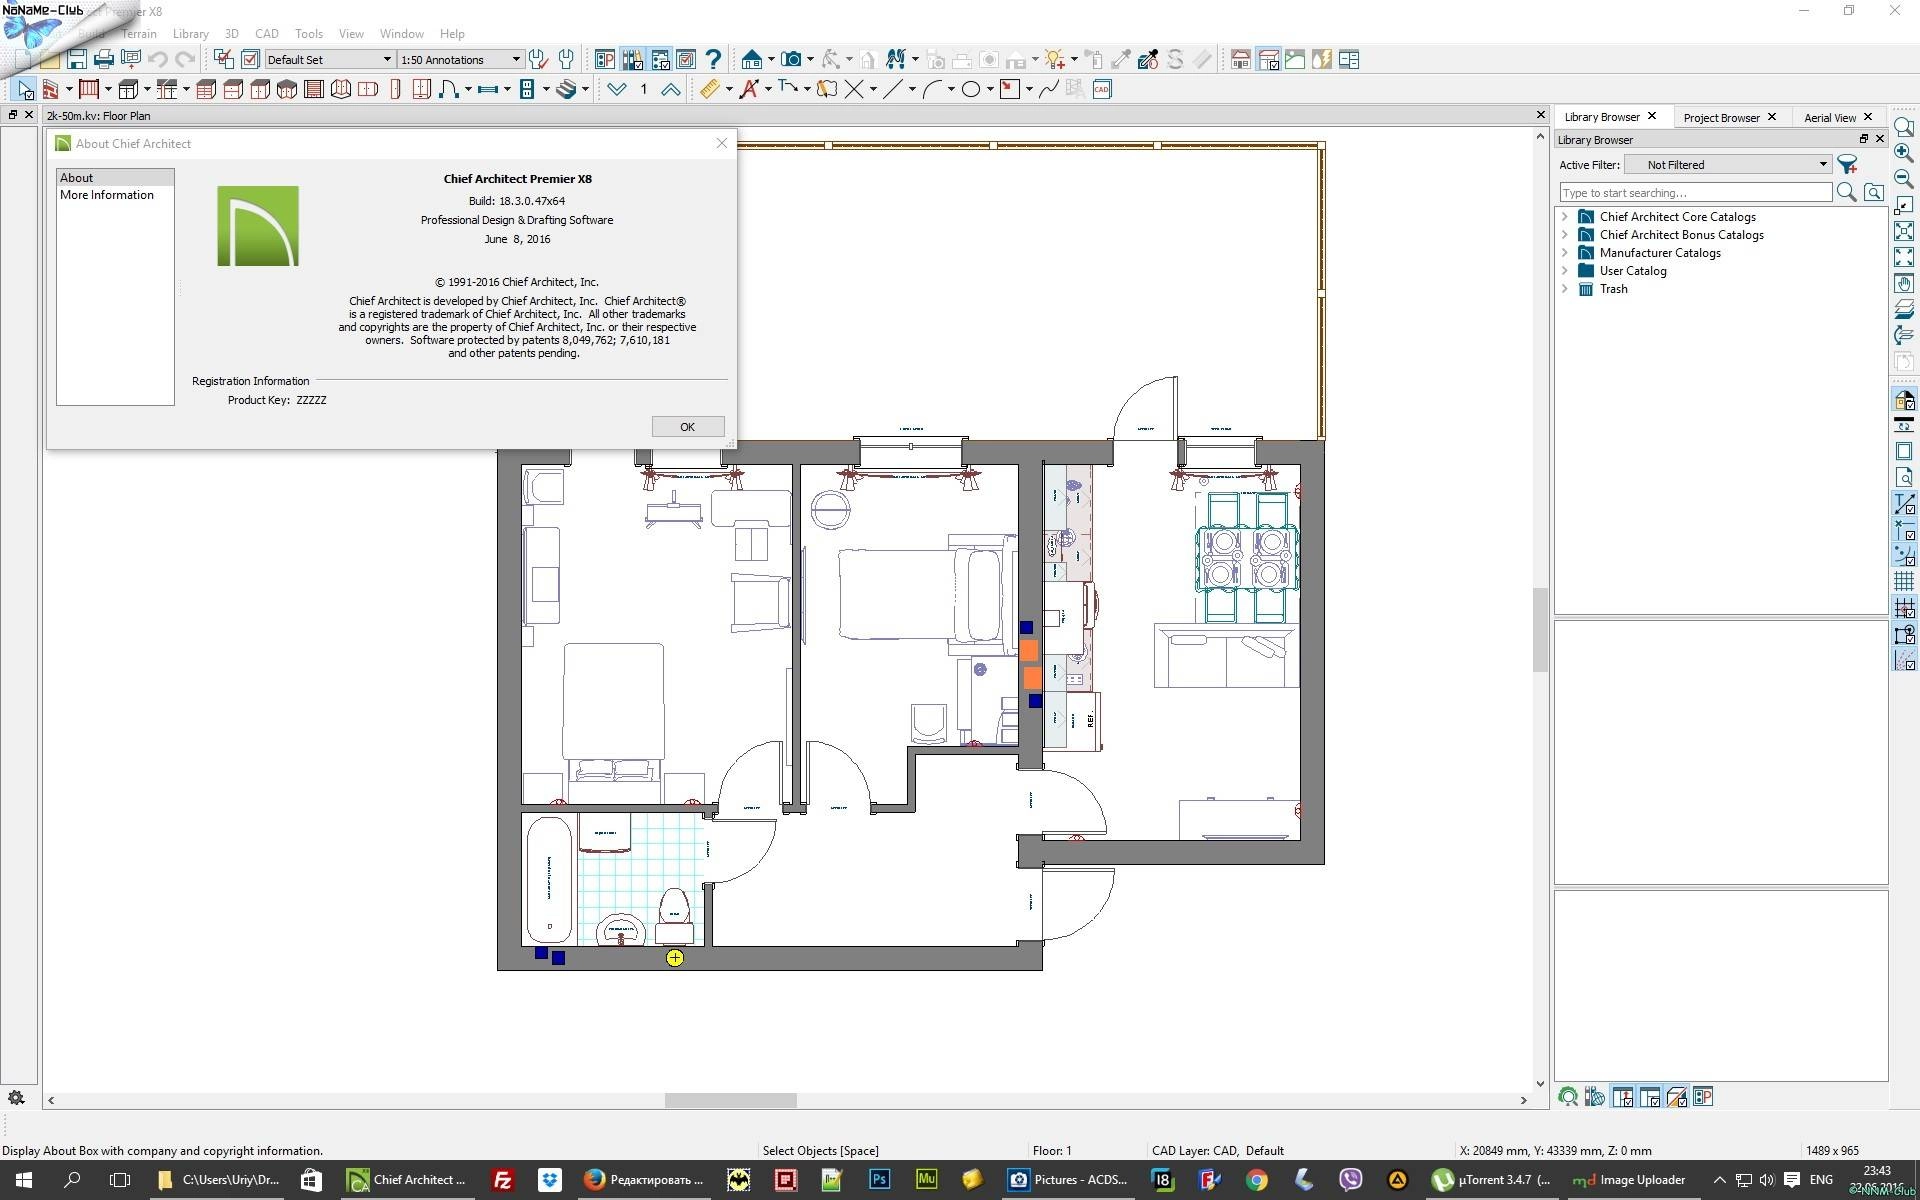Click the Down One Floor chevron
1920x1200 pixels.
pos(617,90)
